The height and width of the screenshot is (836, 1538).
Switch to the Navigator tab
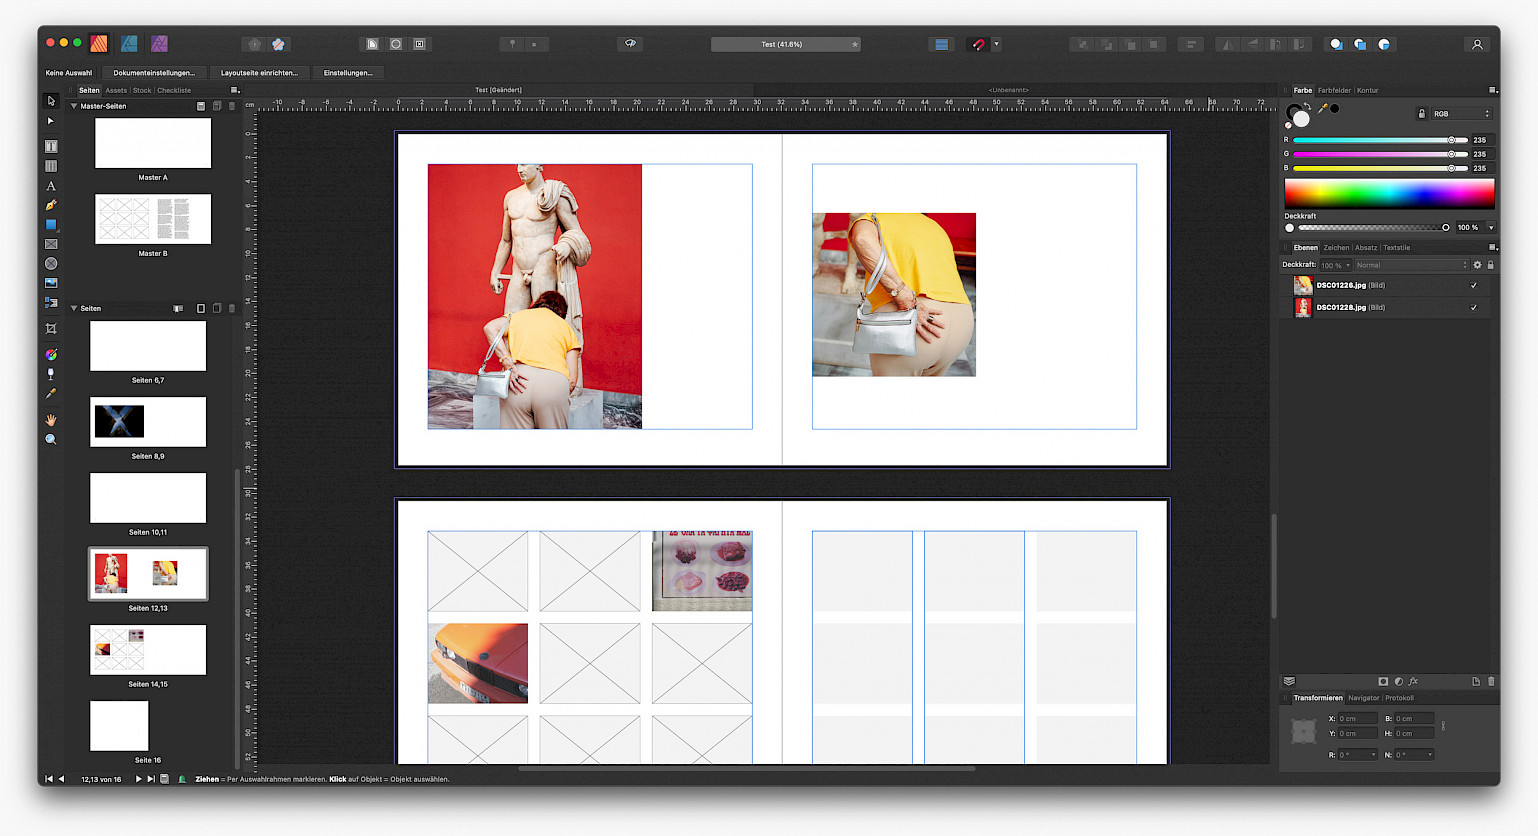(1363, 698)
